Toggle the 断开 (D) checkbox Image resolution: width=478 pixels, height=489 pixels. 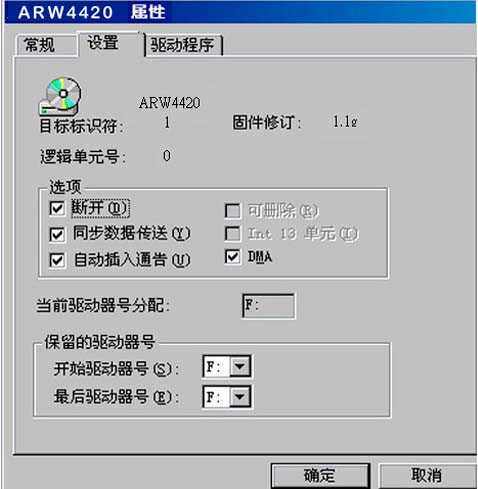57,209
